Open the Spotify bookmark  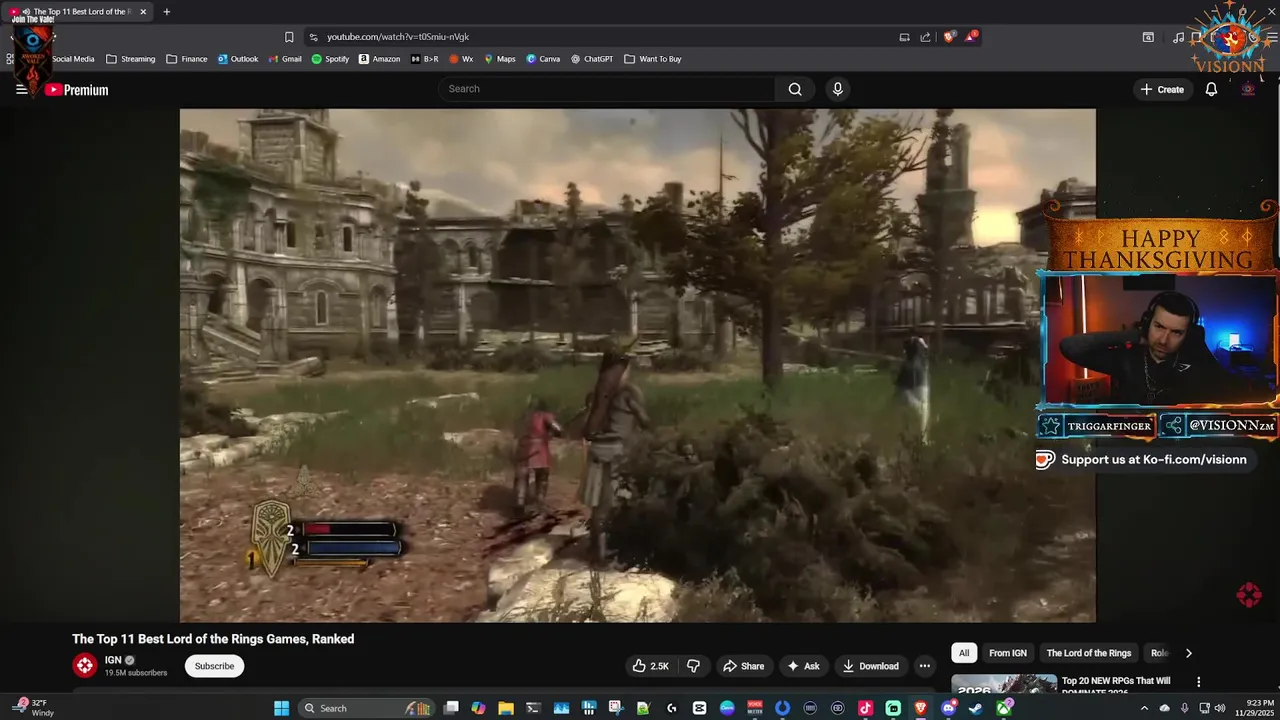click(x=330, y=59)
